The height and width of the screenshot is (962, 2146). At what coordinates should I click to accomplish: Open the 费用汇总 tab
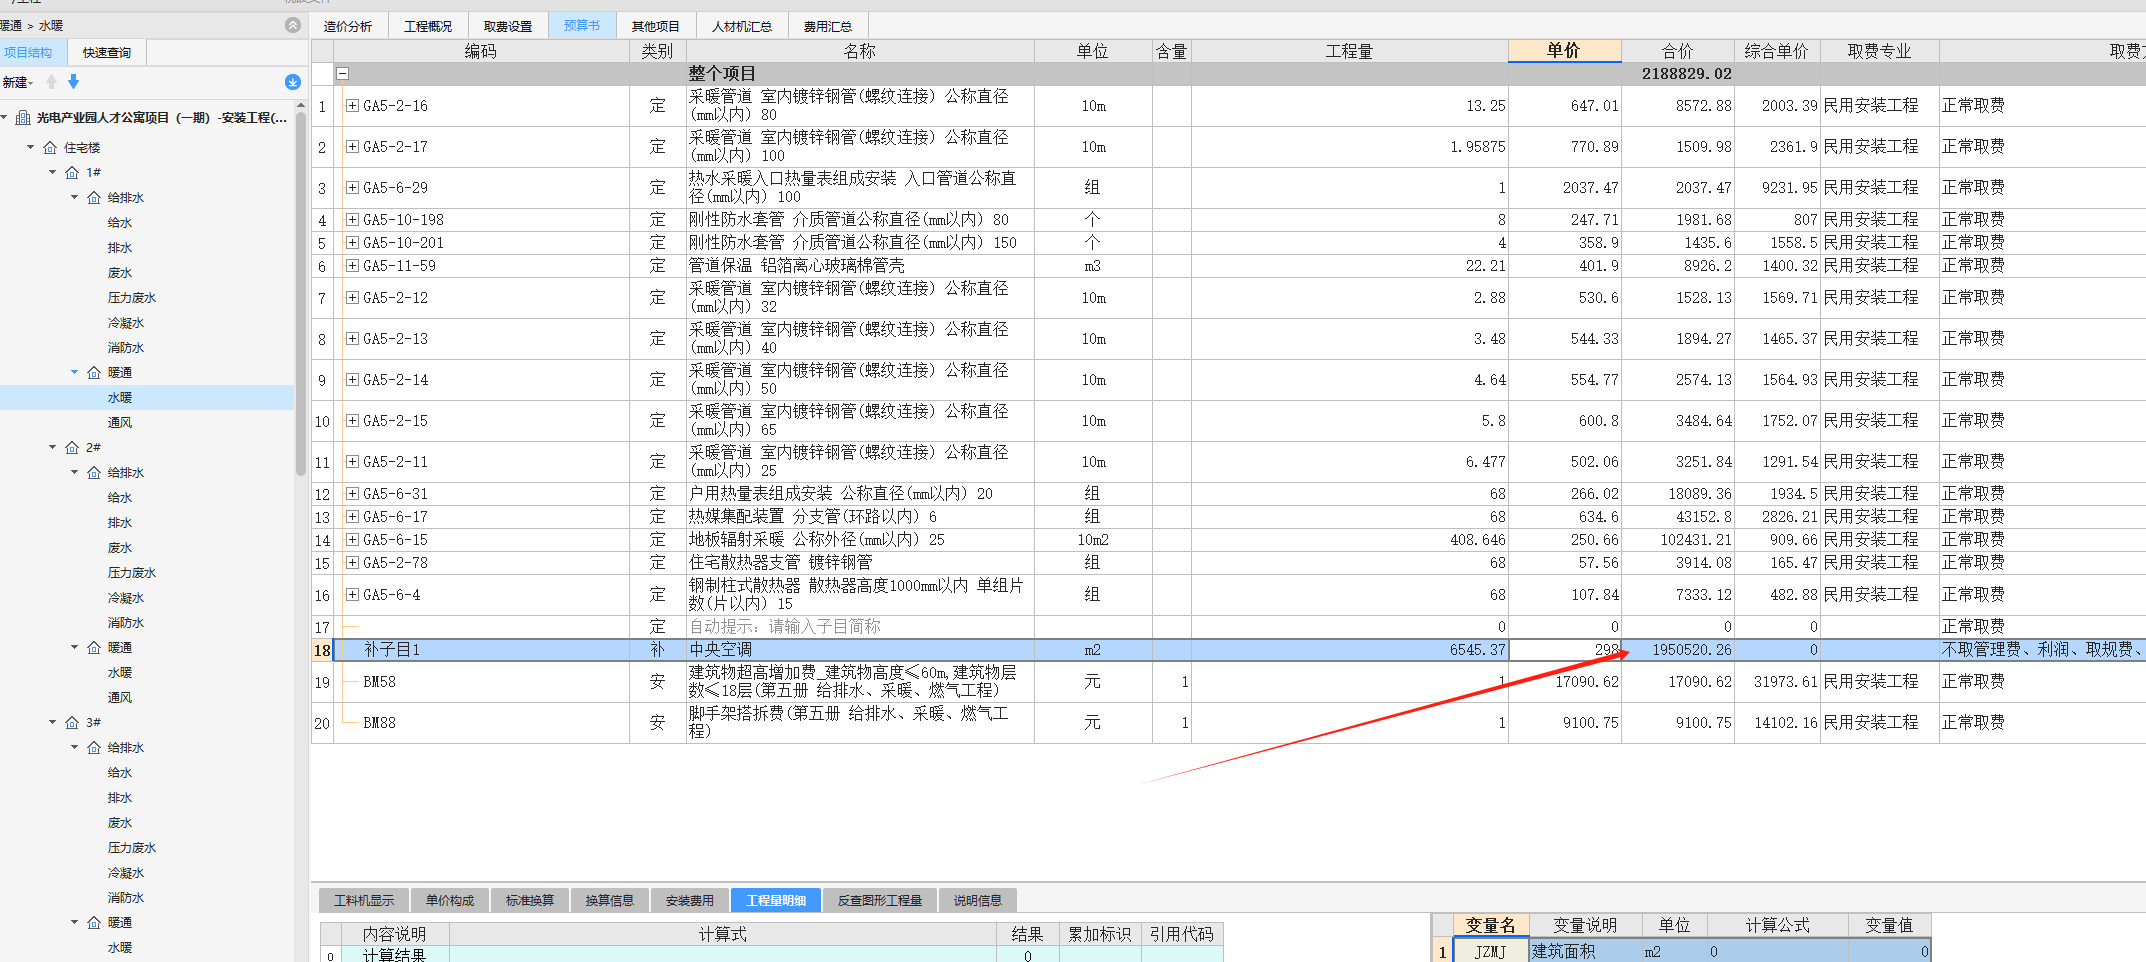[x=828, y=26]
